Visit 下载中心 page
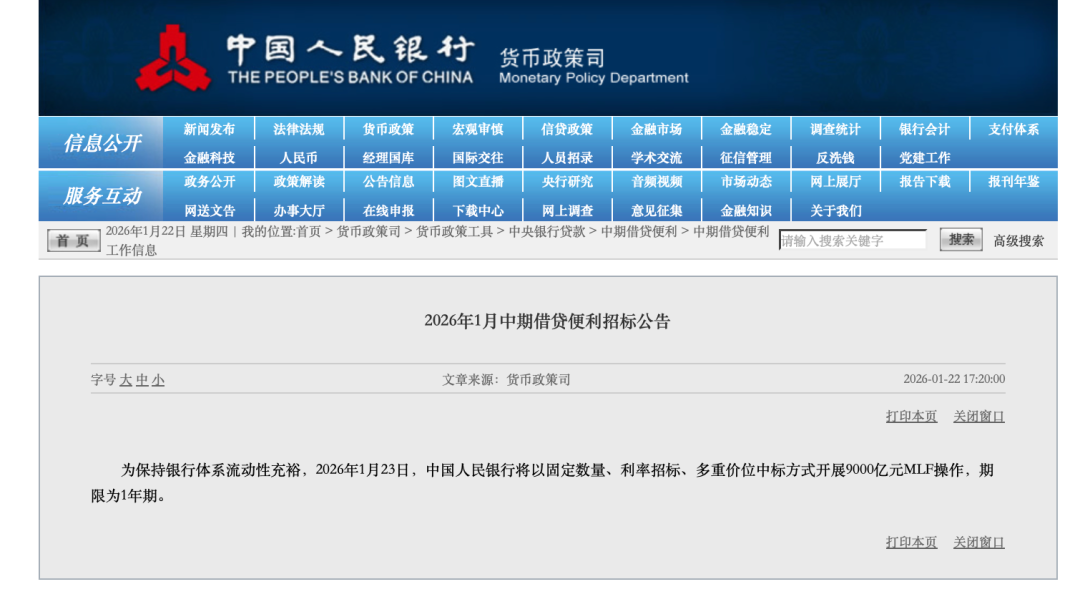The image size is (1080, 607). 478,211
